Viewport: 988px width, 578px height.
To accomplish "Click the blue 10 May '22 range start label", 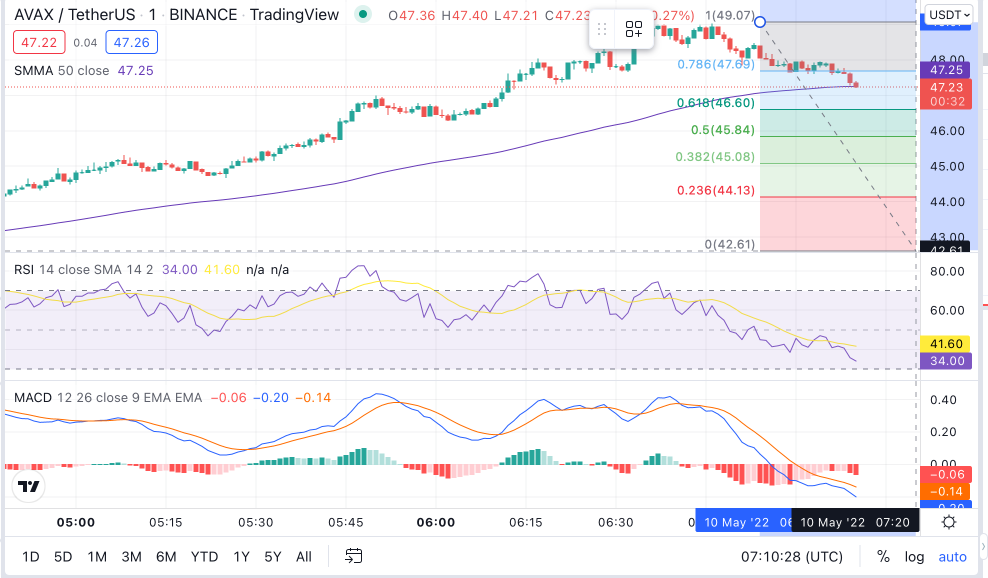I will pos(744,522).
